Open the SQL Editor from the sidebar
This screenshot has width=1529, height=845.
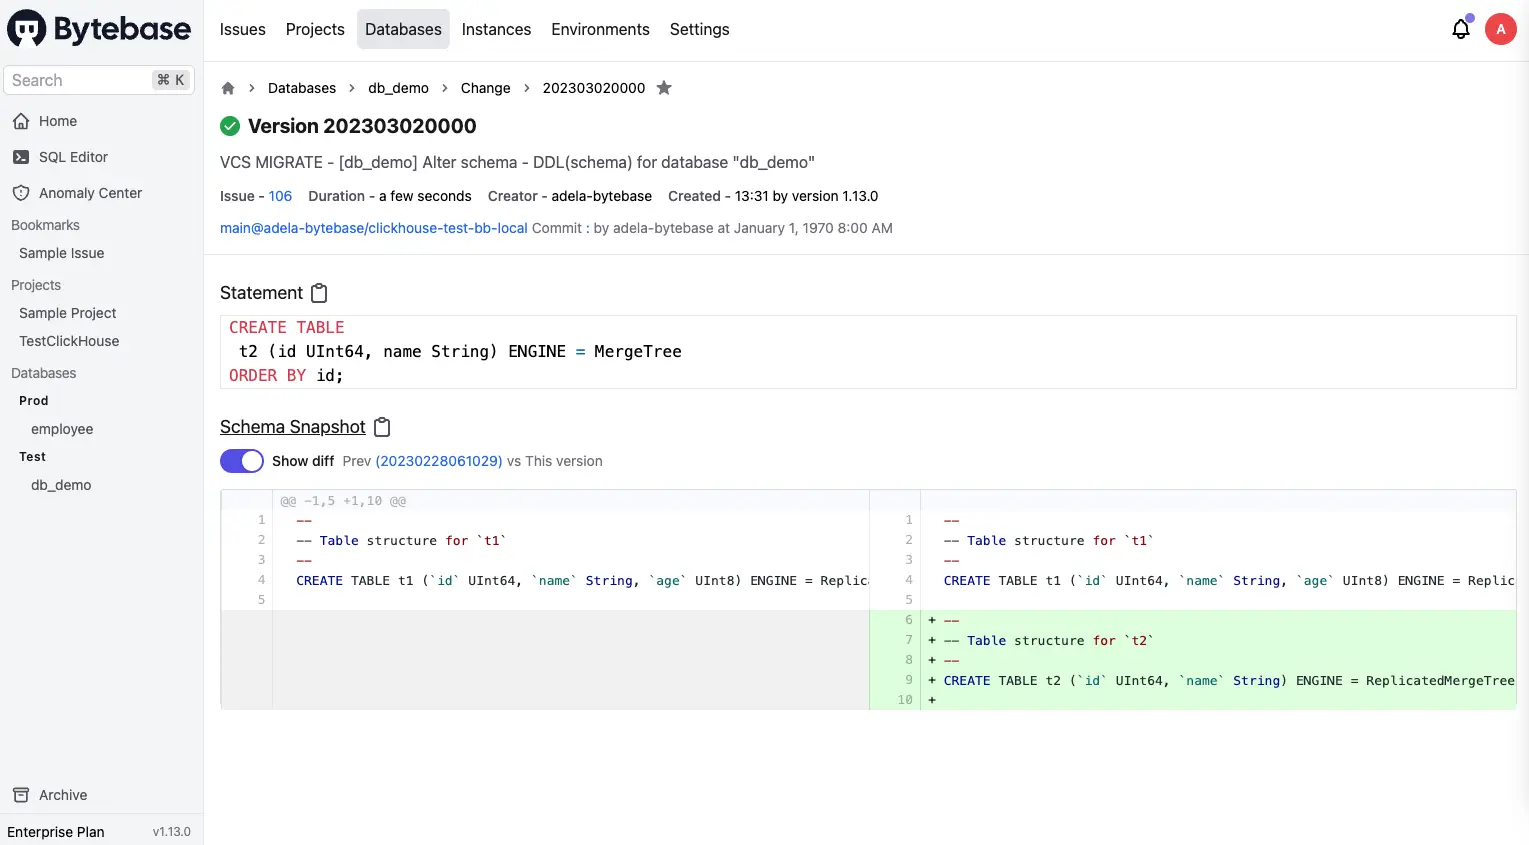tap(74, 156)
